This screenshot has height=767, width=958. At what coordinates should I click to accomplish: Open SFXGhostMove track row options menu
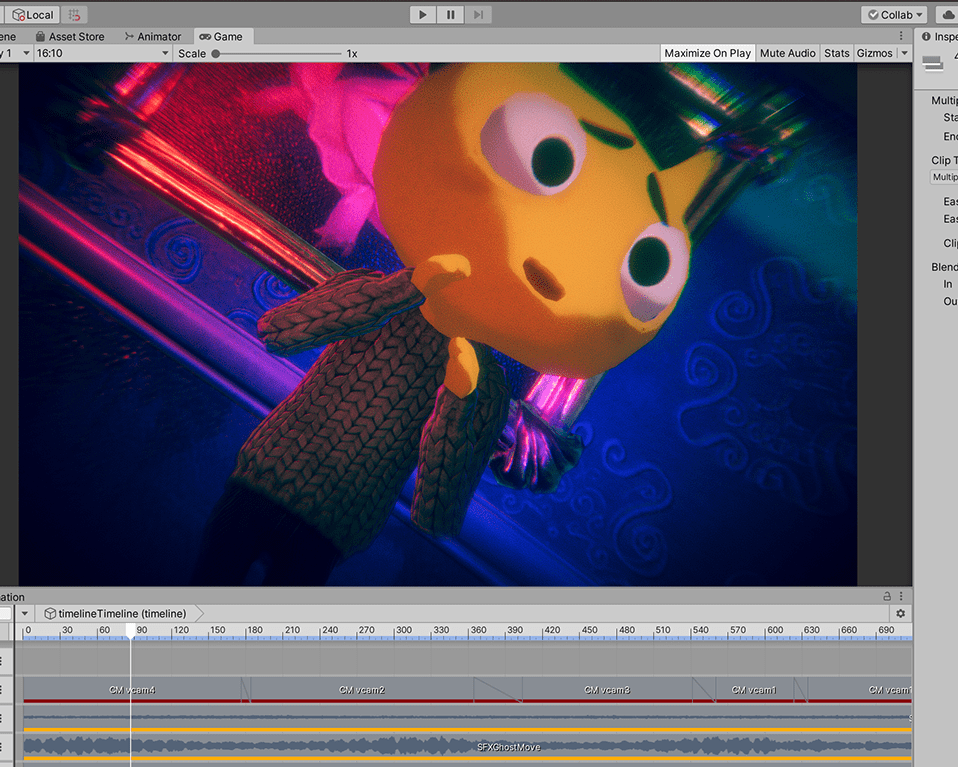2,747
